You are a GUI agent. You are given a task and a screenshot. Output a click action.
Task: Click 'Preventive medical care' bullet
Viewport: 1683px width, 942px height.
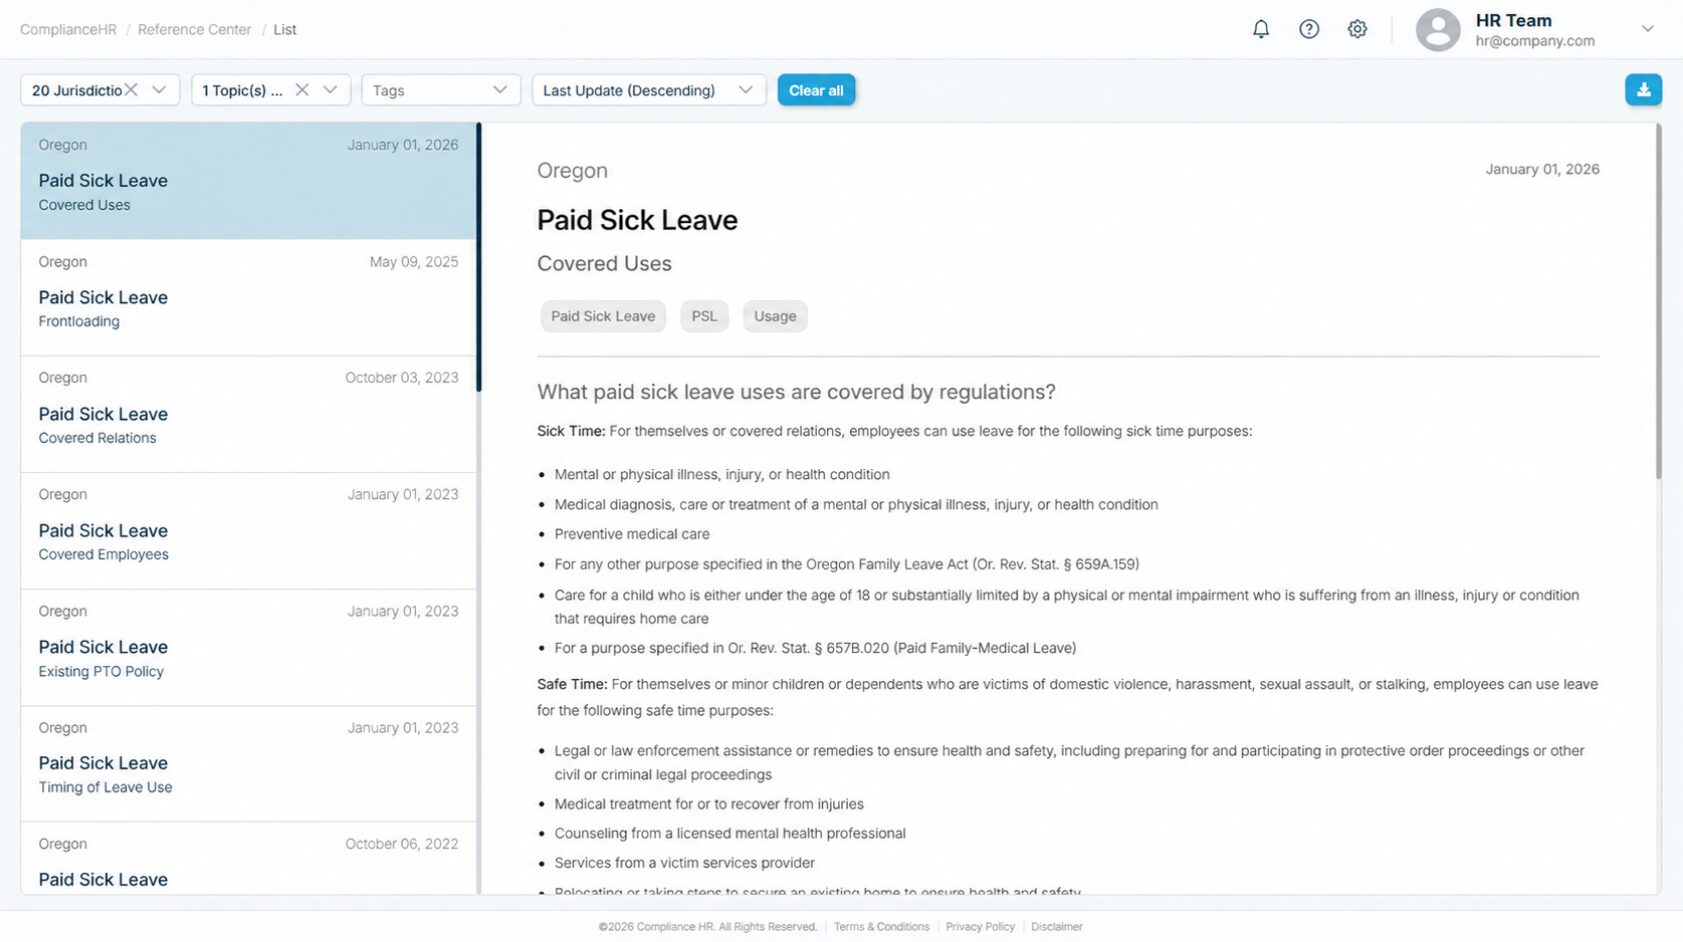[x=632, y=534]
